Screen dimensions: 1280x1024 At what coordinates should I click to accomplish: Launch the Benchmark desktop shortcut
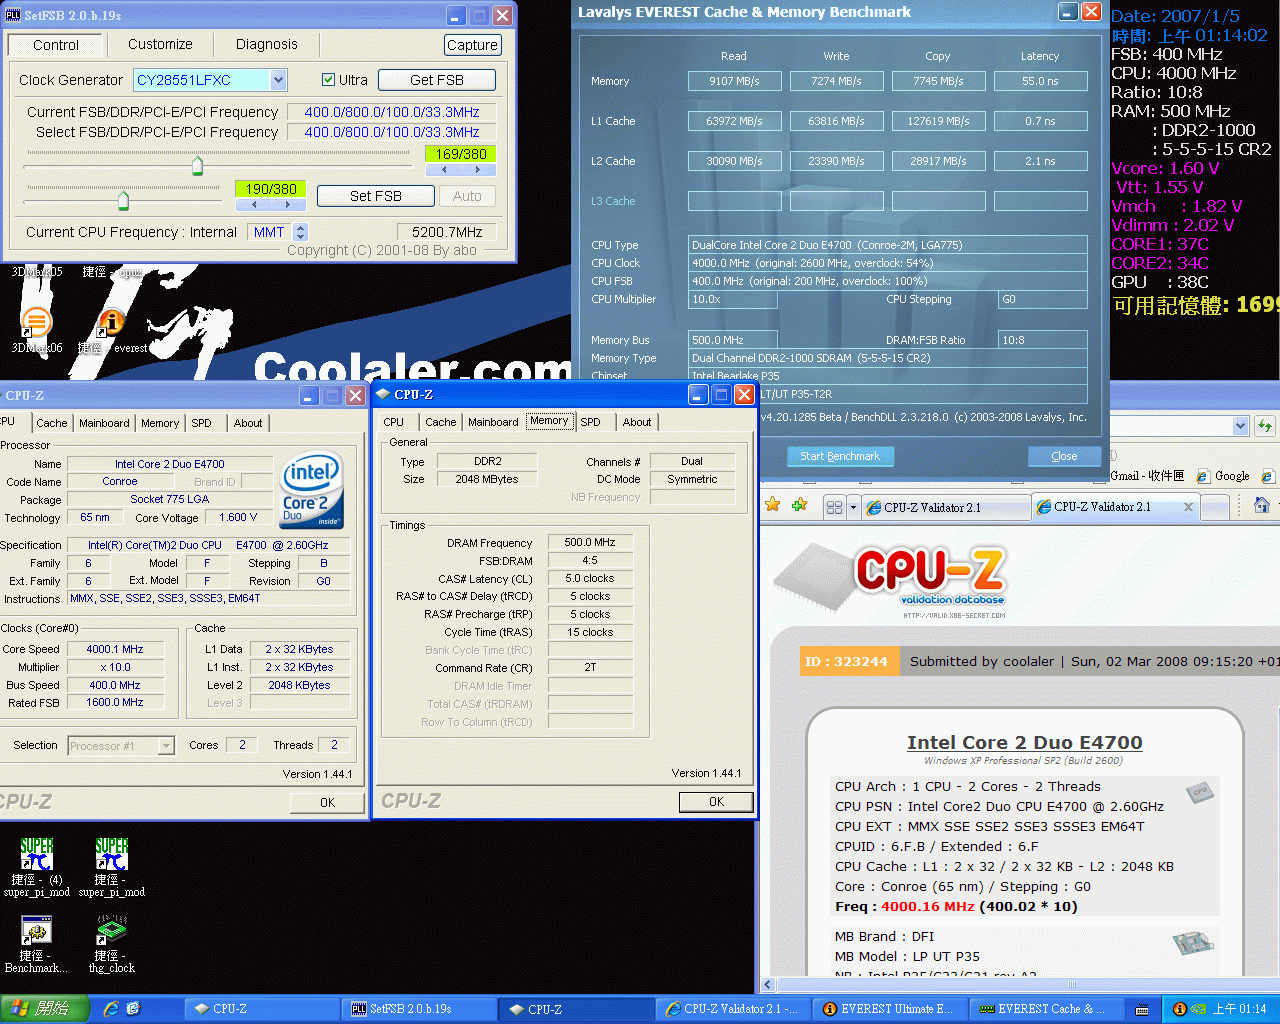tap(37, 931)
